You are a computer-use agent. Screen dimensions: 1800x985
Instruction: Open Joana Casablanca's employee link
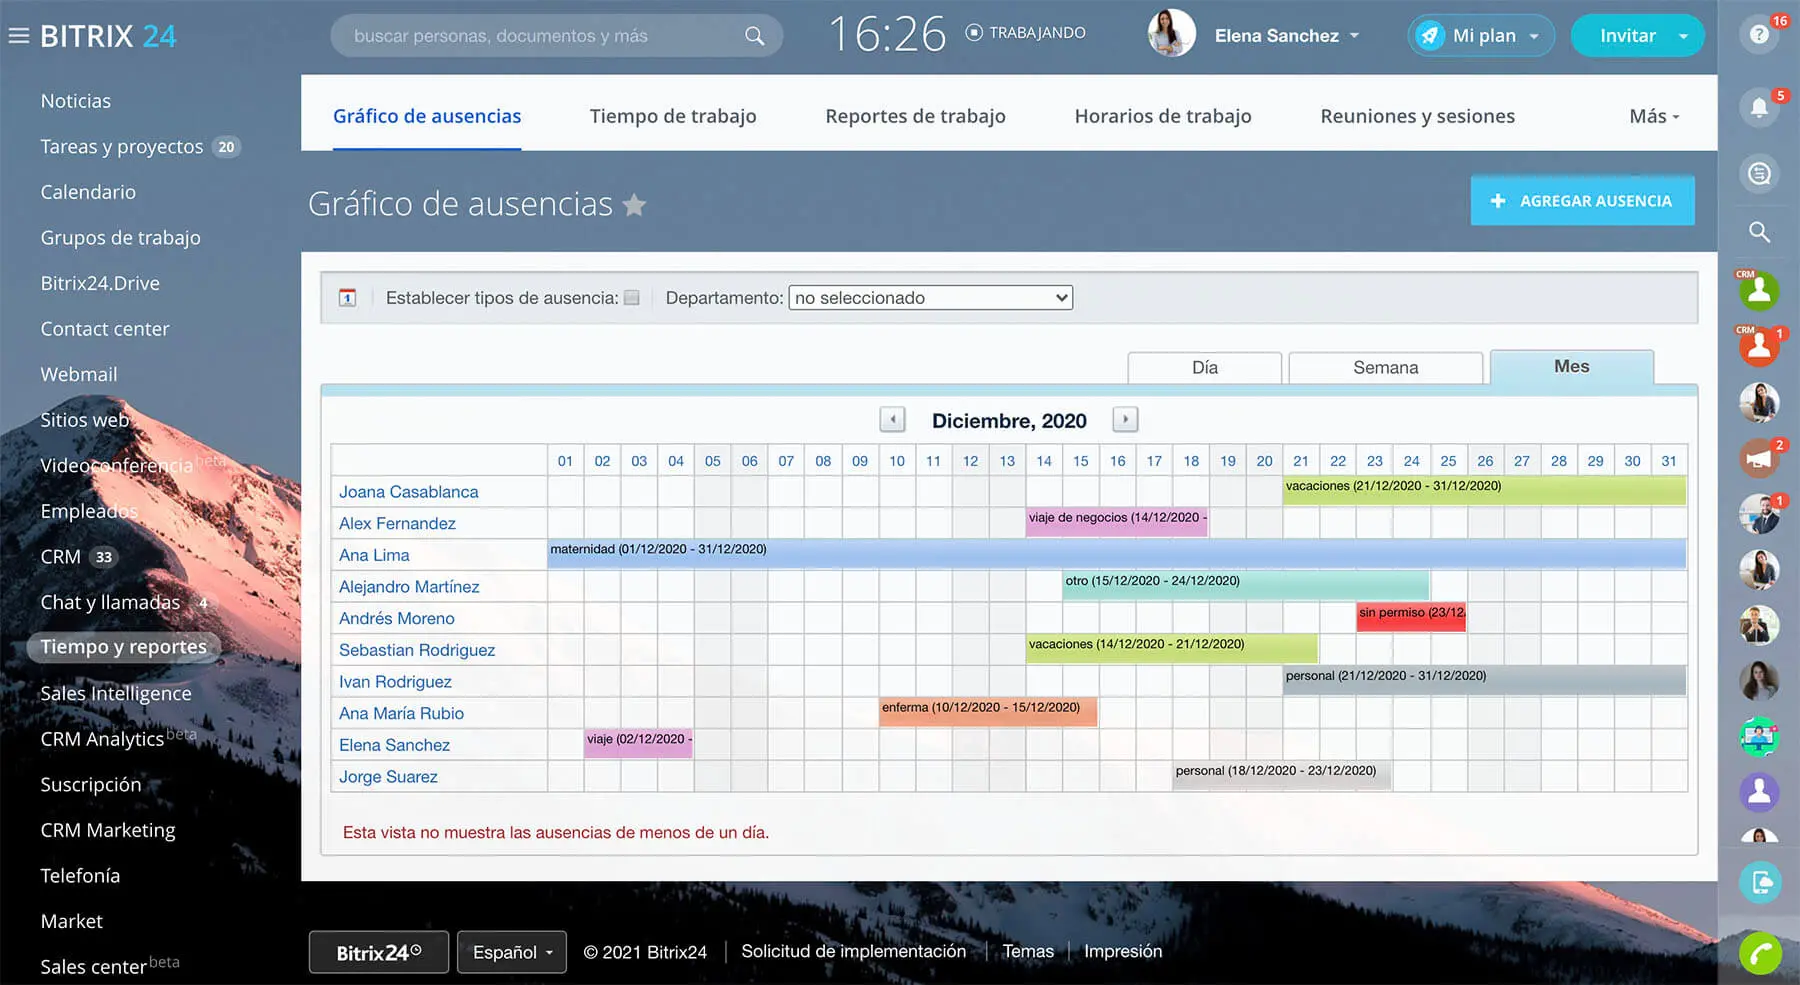[x=408, y=492]
